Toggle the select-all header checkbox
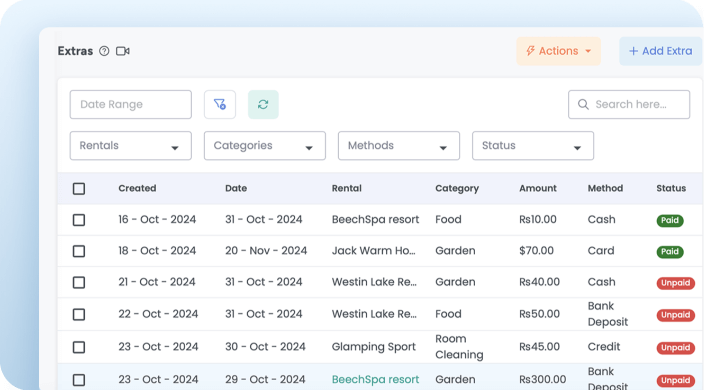This screenshot has height=390, width=704. [79, 188]
